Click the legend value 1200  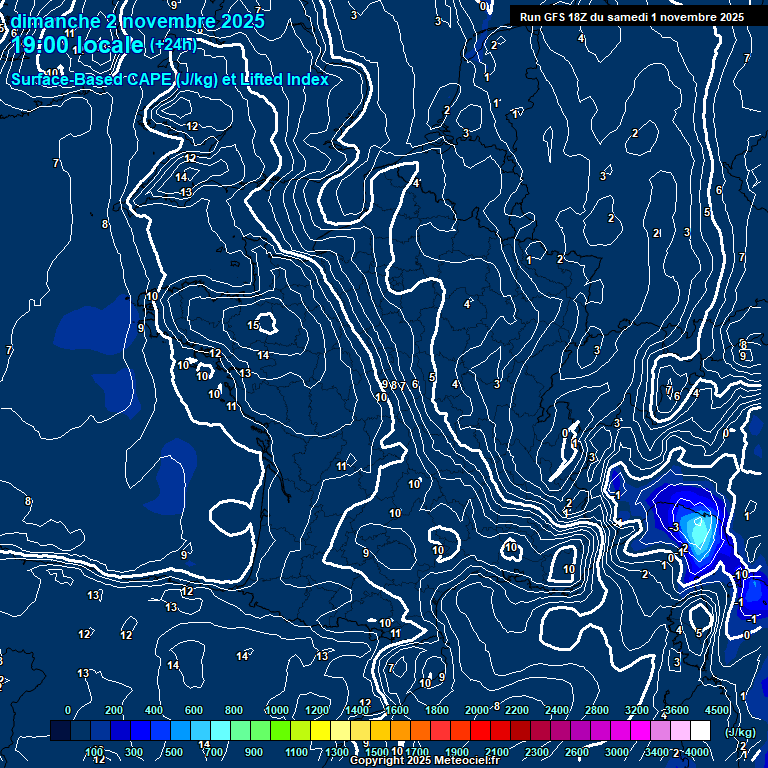coord(317,710)
